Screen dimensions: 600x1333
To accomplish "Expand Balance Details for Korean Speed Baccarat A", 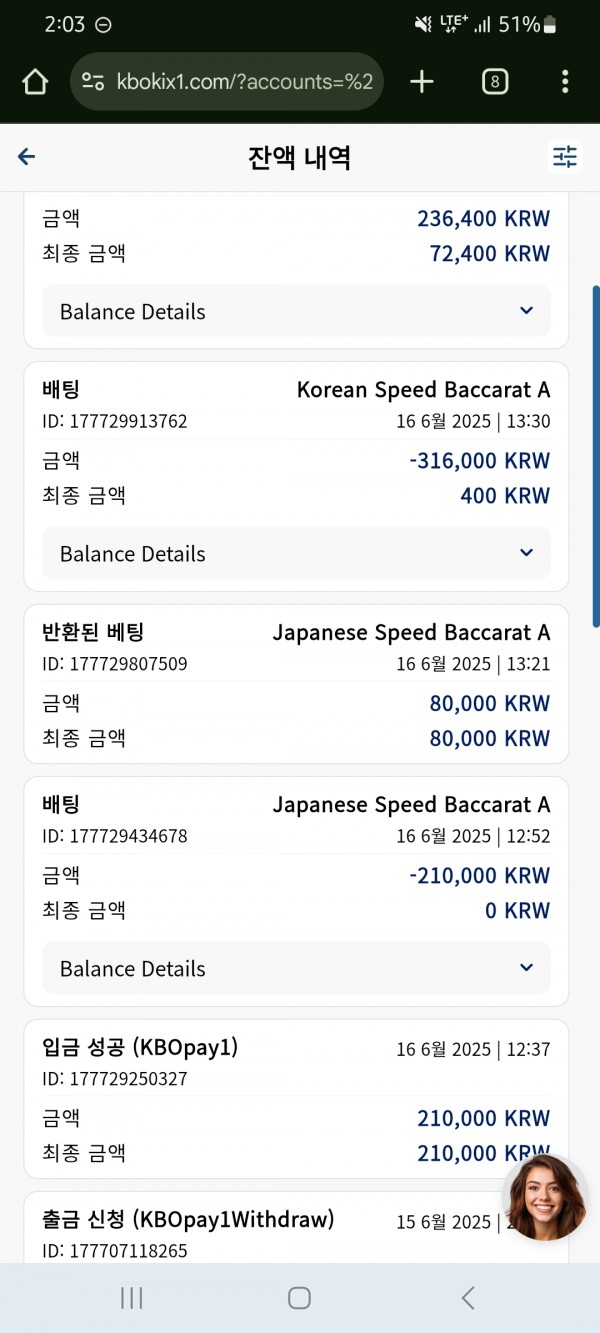I will coord(296,553).
